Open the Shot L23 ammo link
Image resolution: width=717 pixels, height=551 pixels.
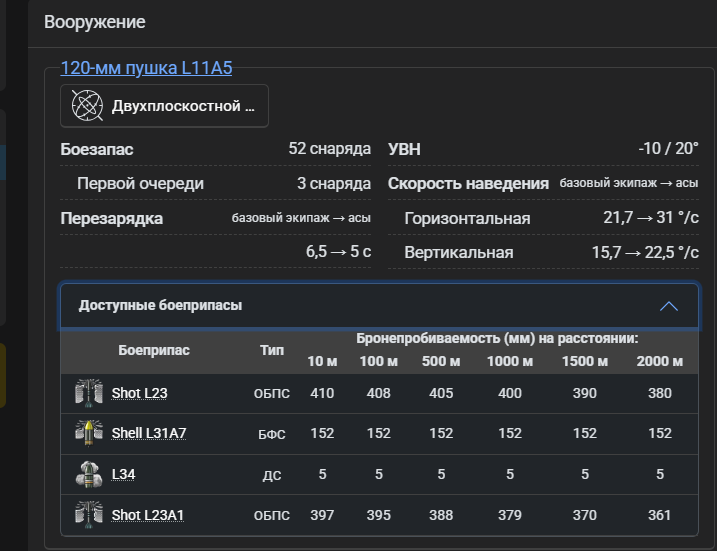[139, 393]
